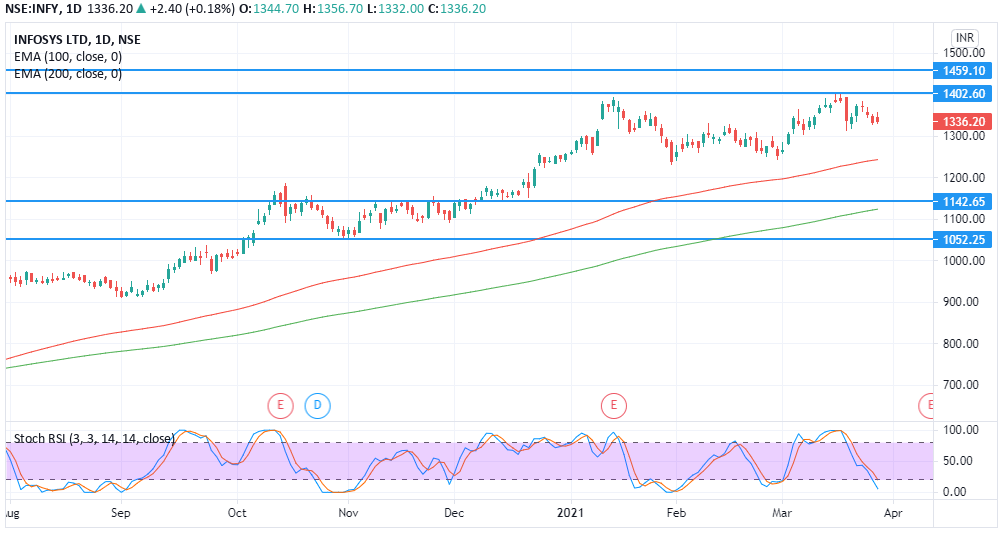This screenshot has width=1003, height=535.
Task: Click the blue dividend D marker
Action: click(318, 405)
